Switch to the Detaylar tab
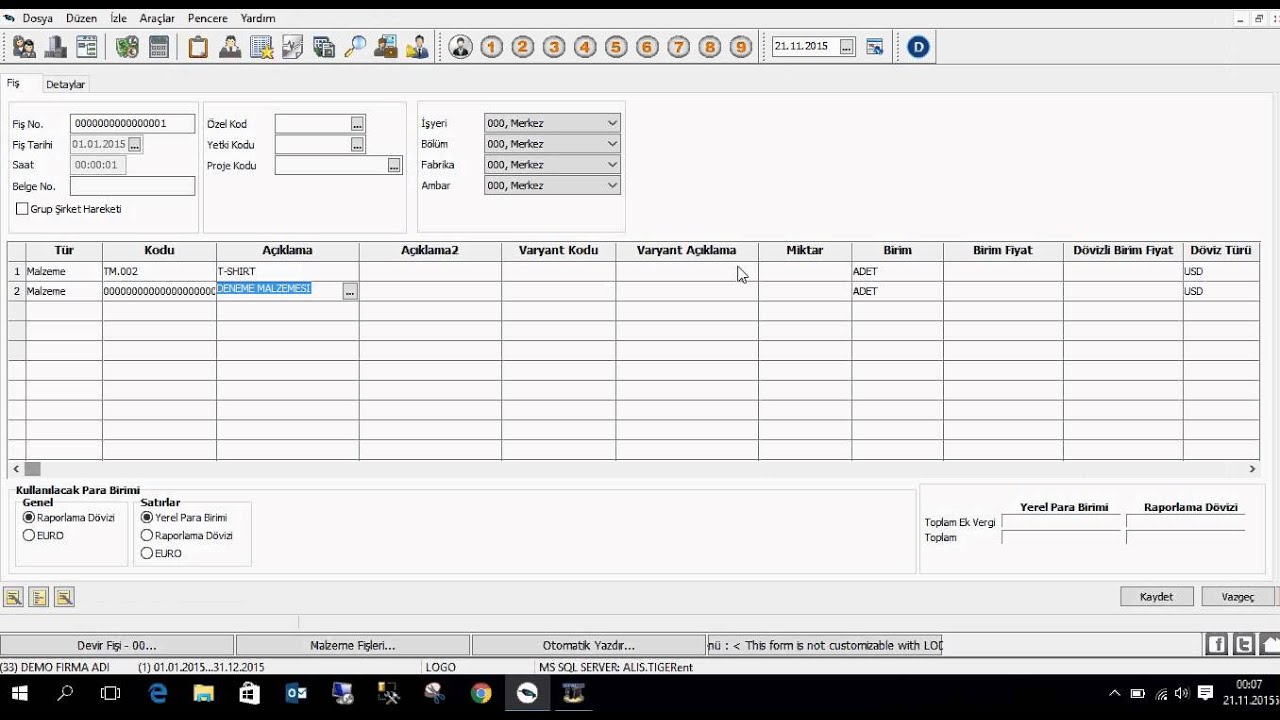The height and width of the screenshot is (720, 1280). [x=65, y=84]
